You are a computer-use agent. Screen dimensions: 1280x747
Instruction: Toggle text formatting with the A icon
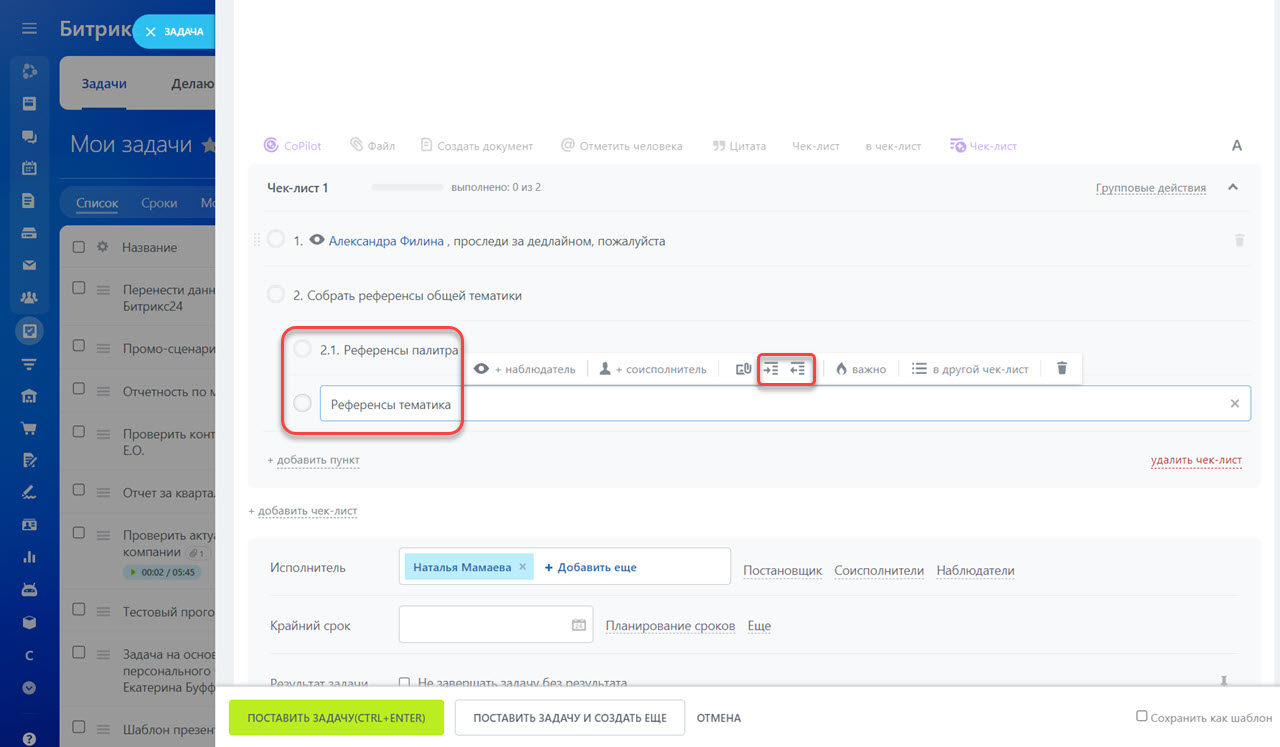point(1236,146)
